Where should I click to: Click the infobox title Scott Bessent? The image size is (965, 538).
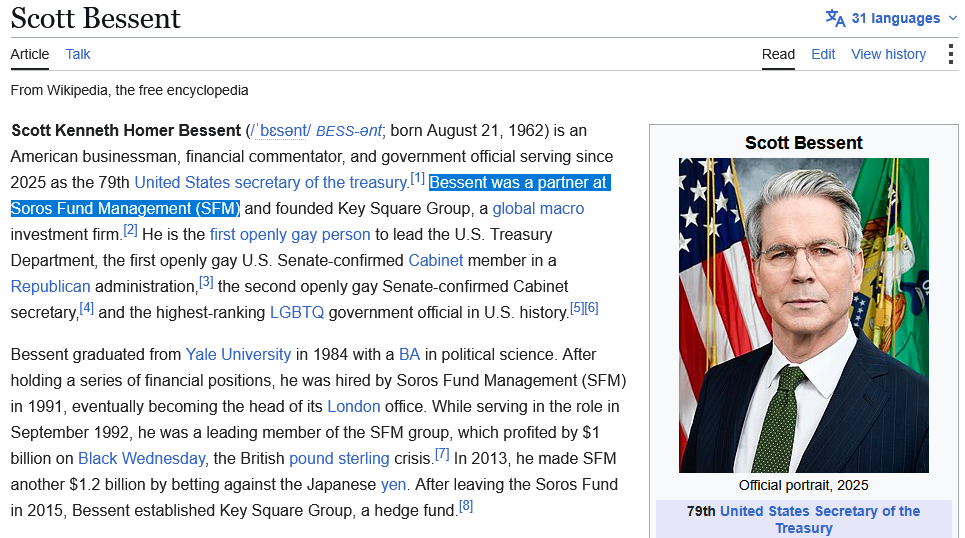804,143
